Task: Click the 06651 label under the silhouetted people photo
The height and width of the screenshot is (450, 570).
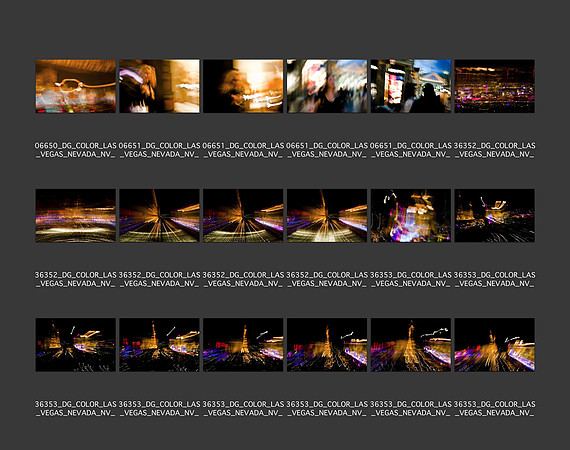Action: 411,150
